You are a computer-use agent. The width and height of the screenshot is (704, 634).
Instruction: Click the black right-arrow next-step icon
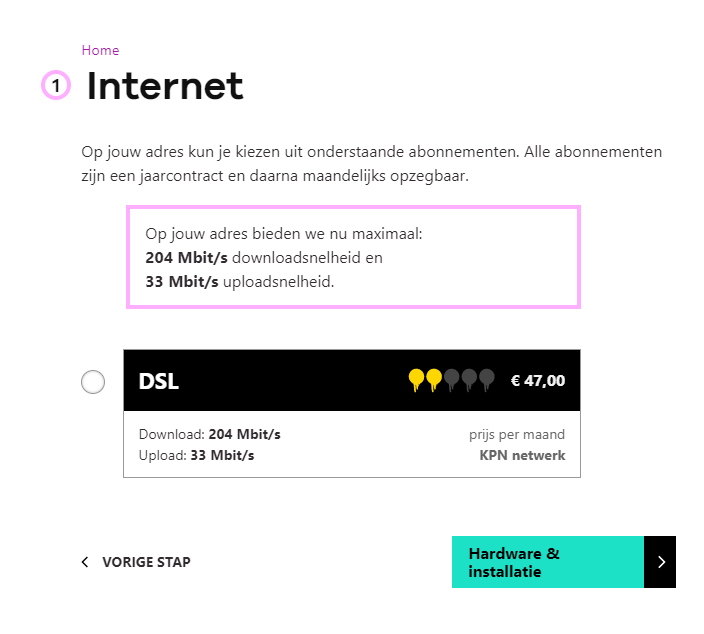pos(660,562)
